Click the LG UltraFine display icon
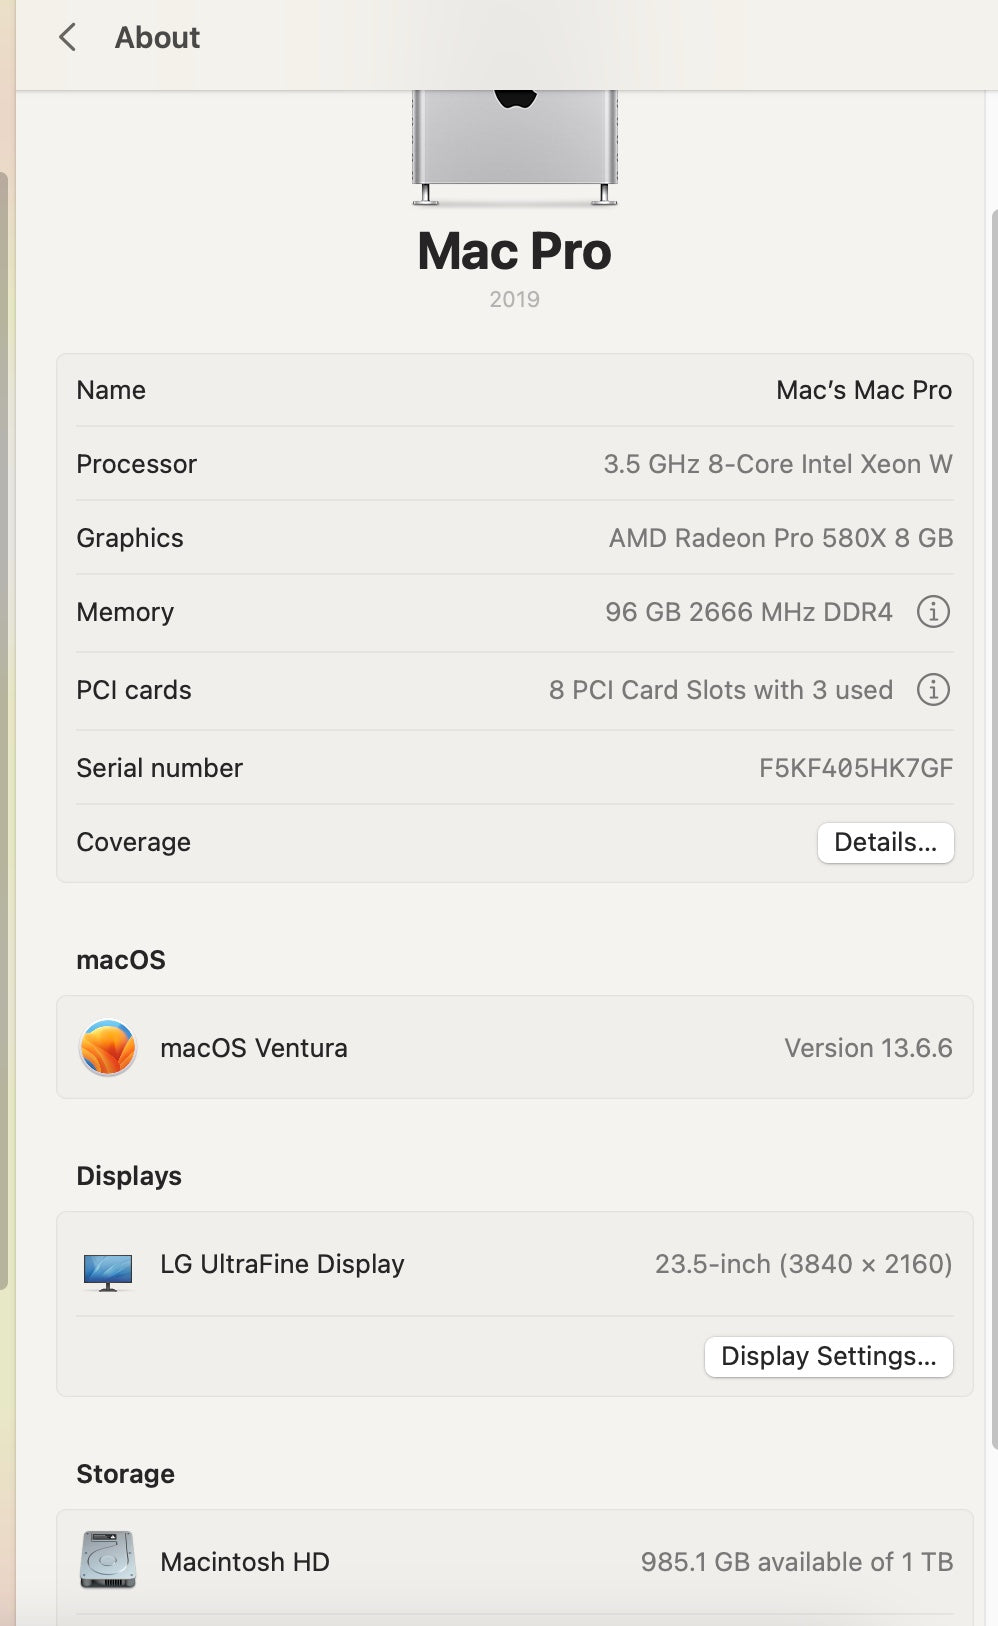The height and width of the screenshot is (1626, 998). tap(108, 1271)
